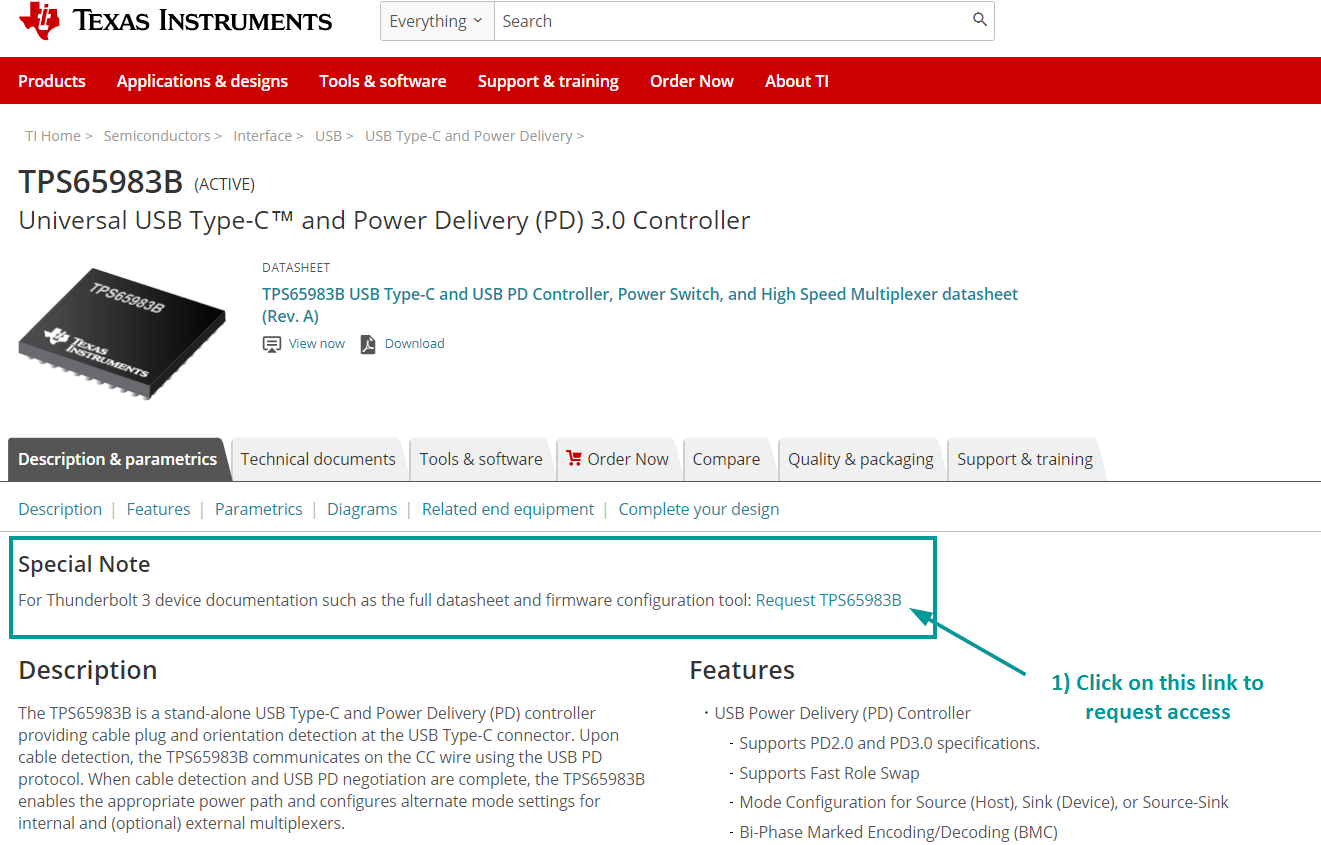This screenshot has width=1321, height=845.
Task: Click the Download datasheet link
Action: [x=415, y=344]
